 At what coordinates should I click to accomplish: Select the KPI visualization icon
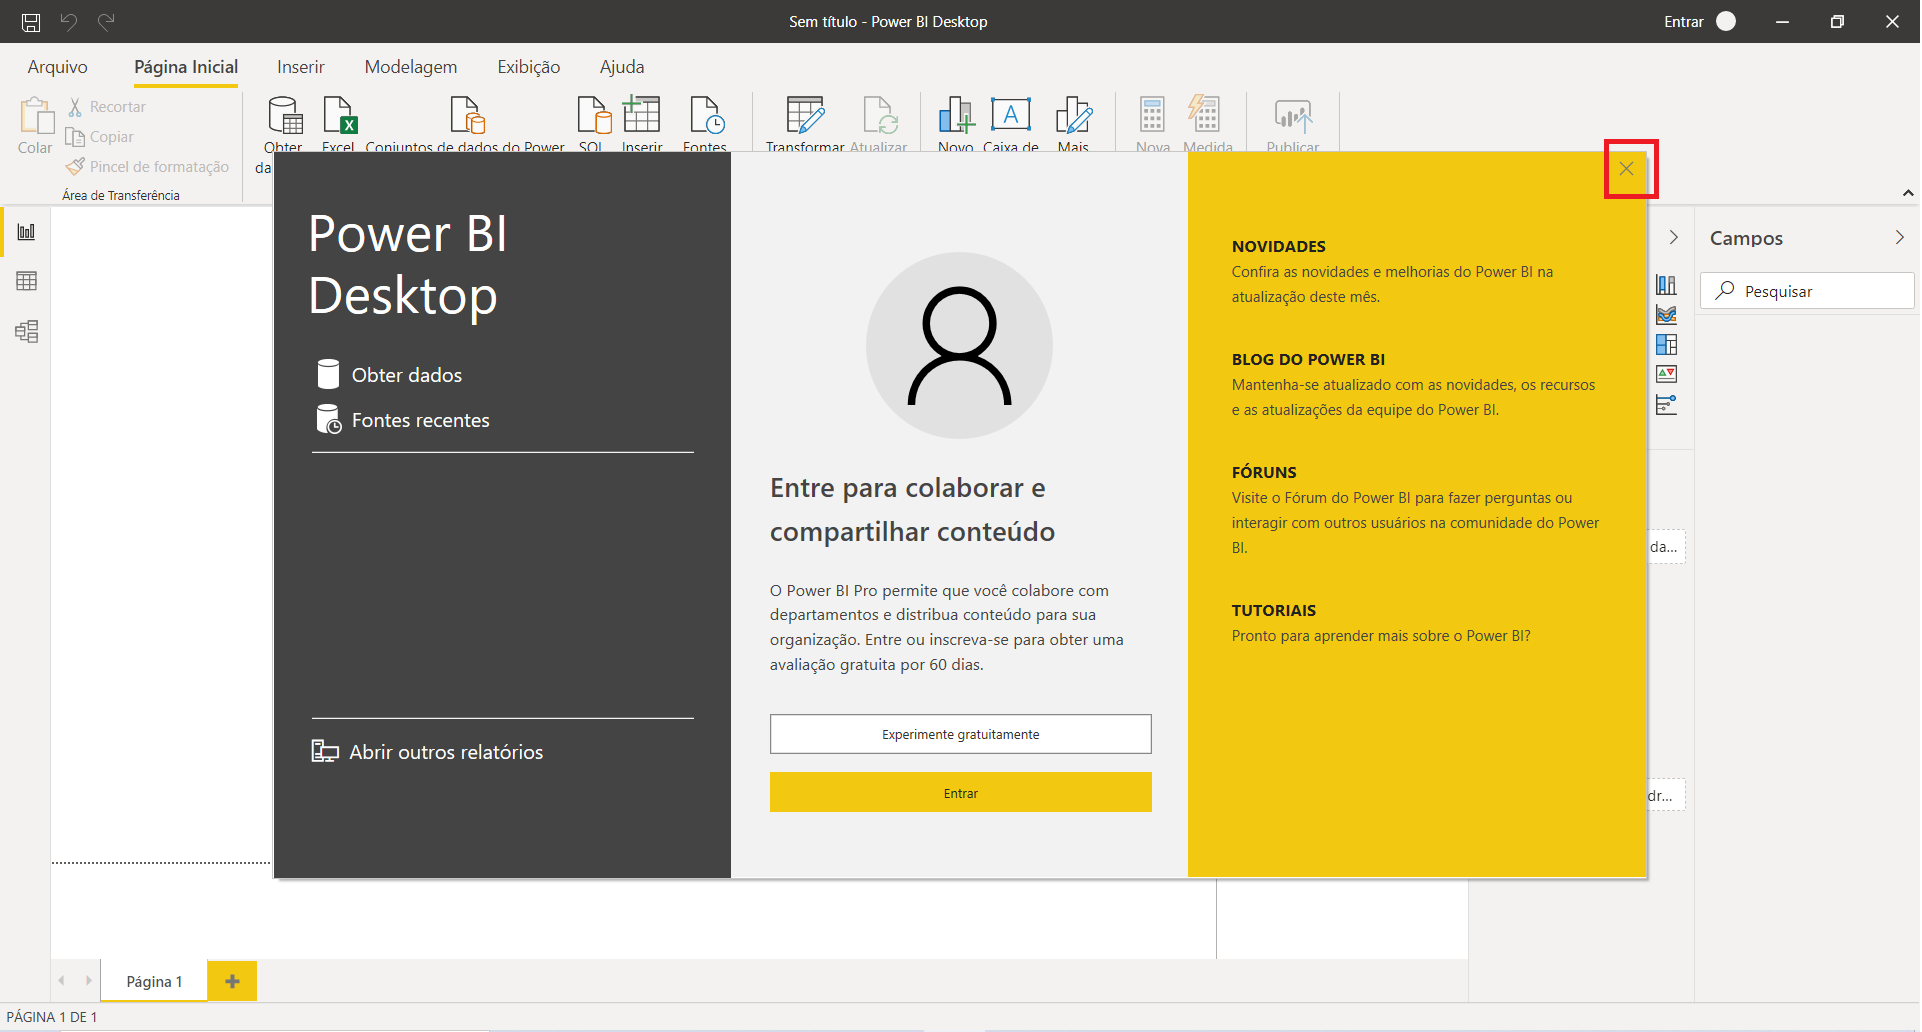click(x=1666, y=375)
